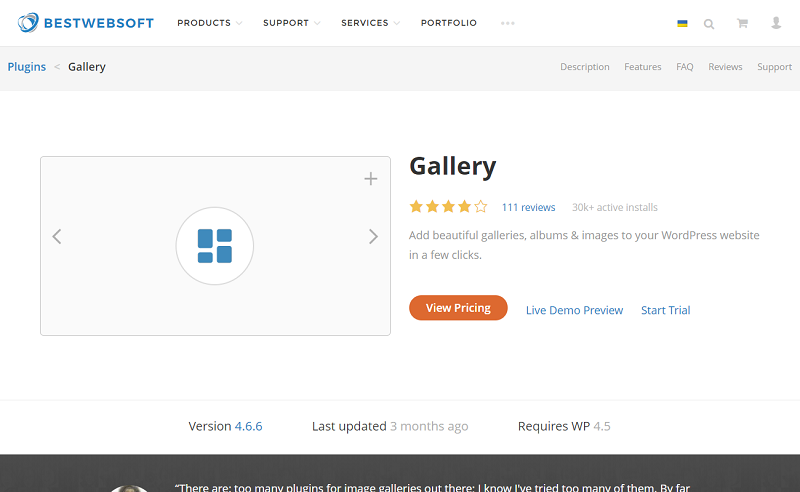Go to next slide with right arrow
This screenshot has width=800, height=492.
pos(373,236)
